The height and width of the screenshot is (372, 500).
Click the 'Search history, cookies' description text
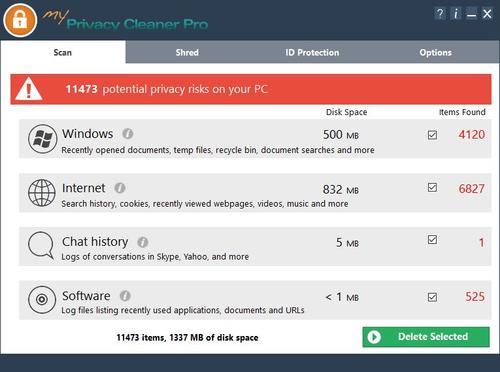coord(205,204)
